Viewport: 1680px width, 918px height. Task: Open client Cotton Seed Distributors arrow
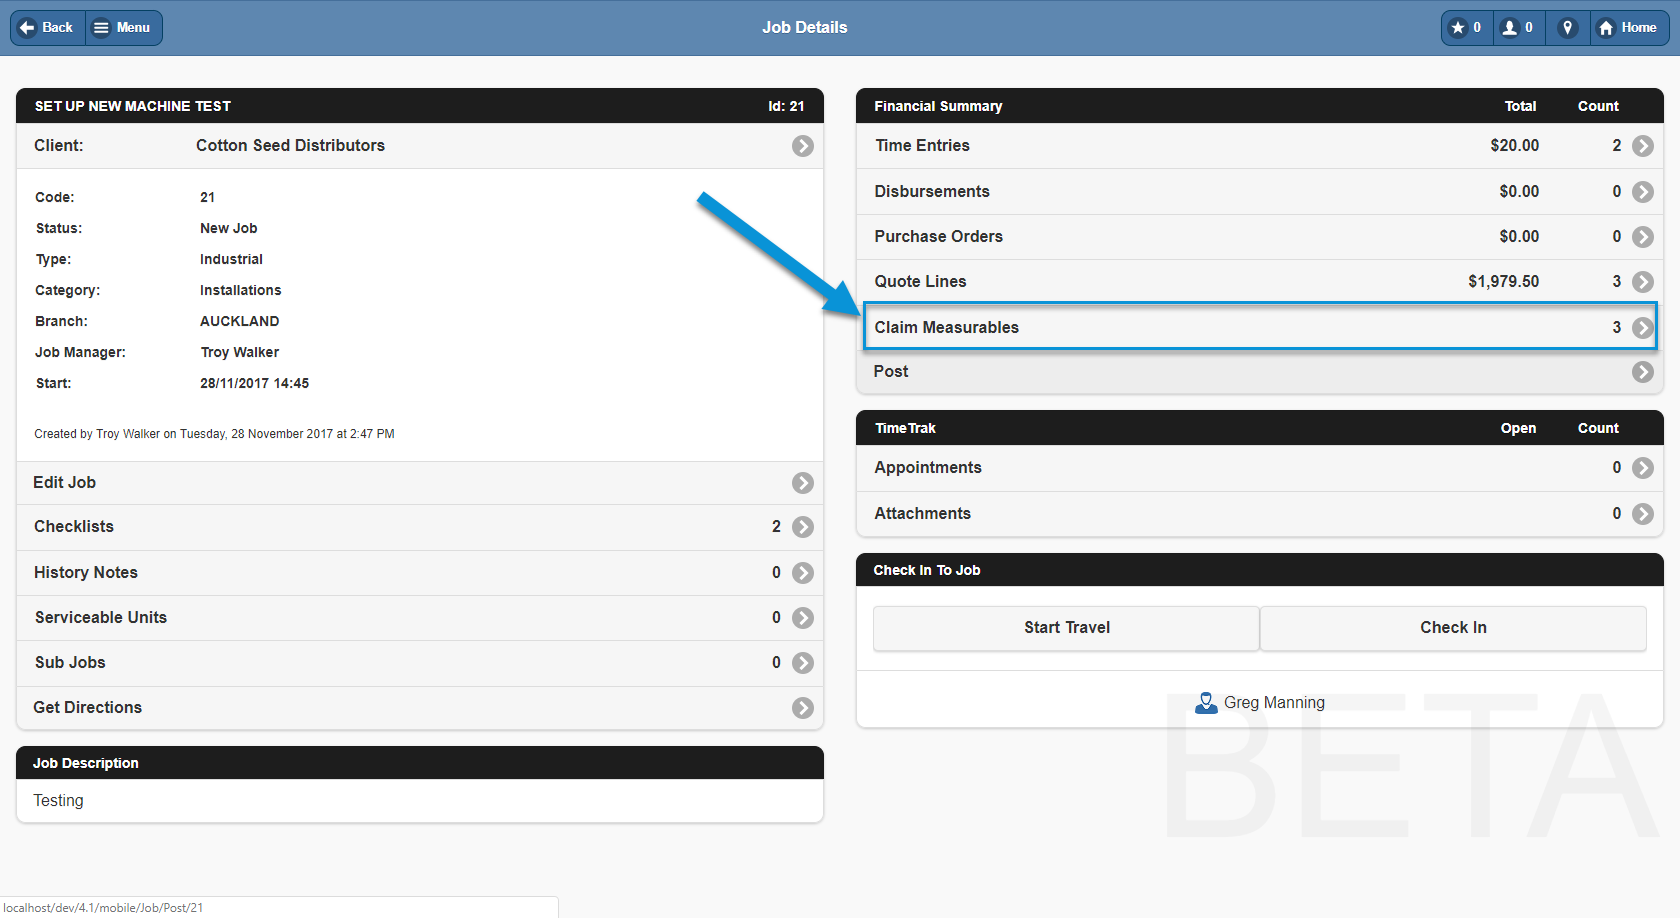point(803,146)
